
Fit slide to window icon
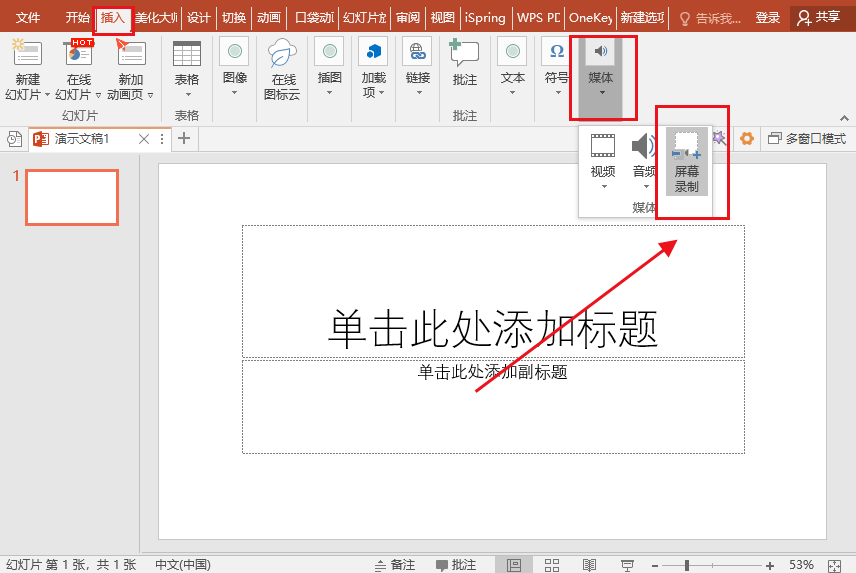click(x=835, y=565)
